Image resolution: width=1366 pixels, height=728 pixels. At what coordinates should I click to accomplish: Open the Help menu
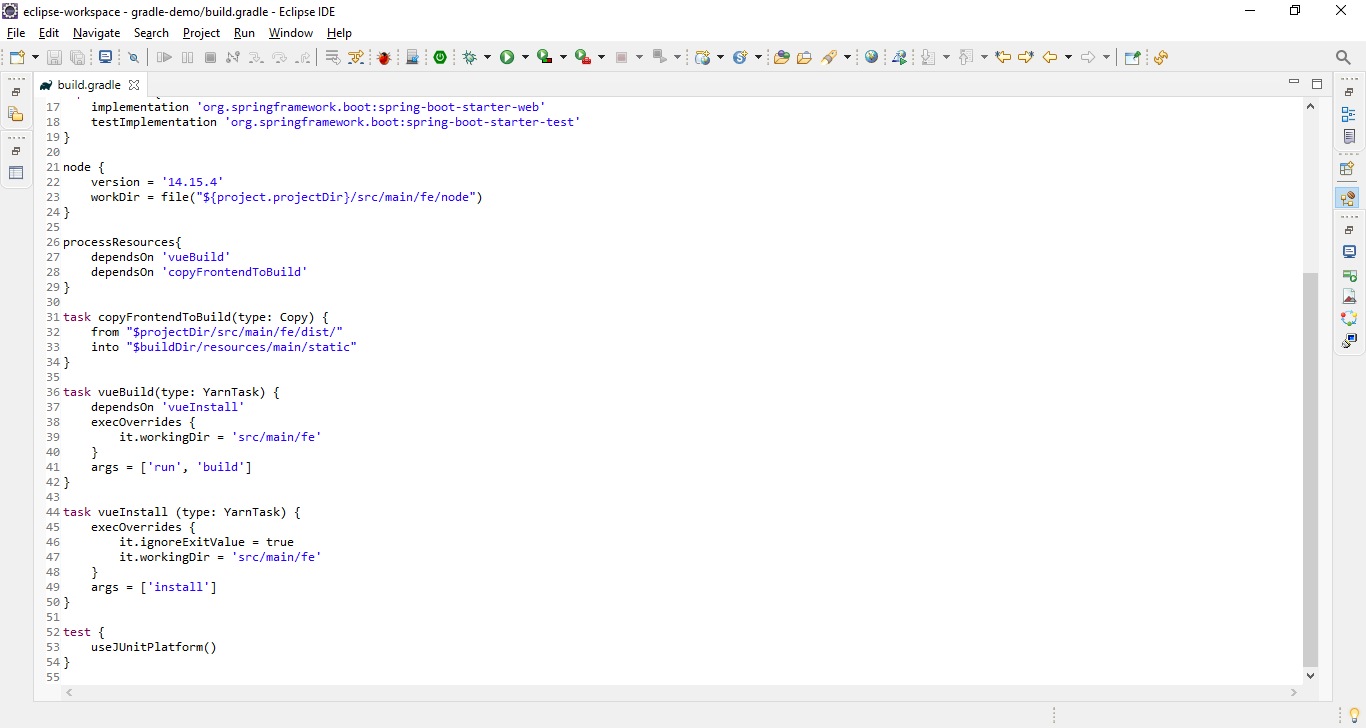(x=339, y=33)
